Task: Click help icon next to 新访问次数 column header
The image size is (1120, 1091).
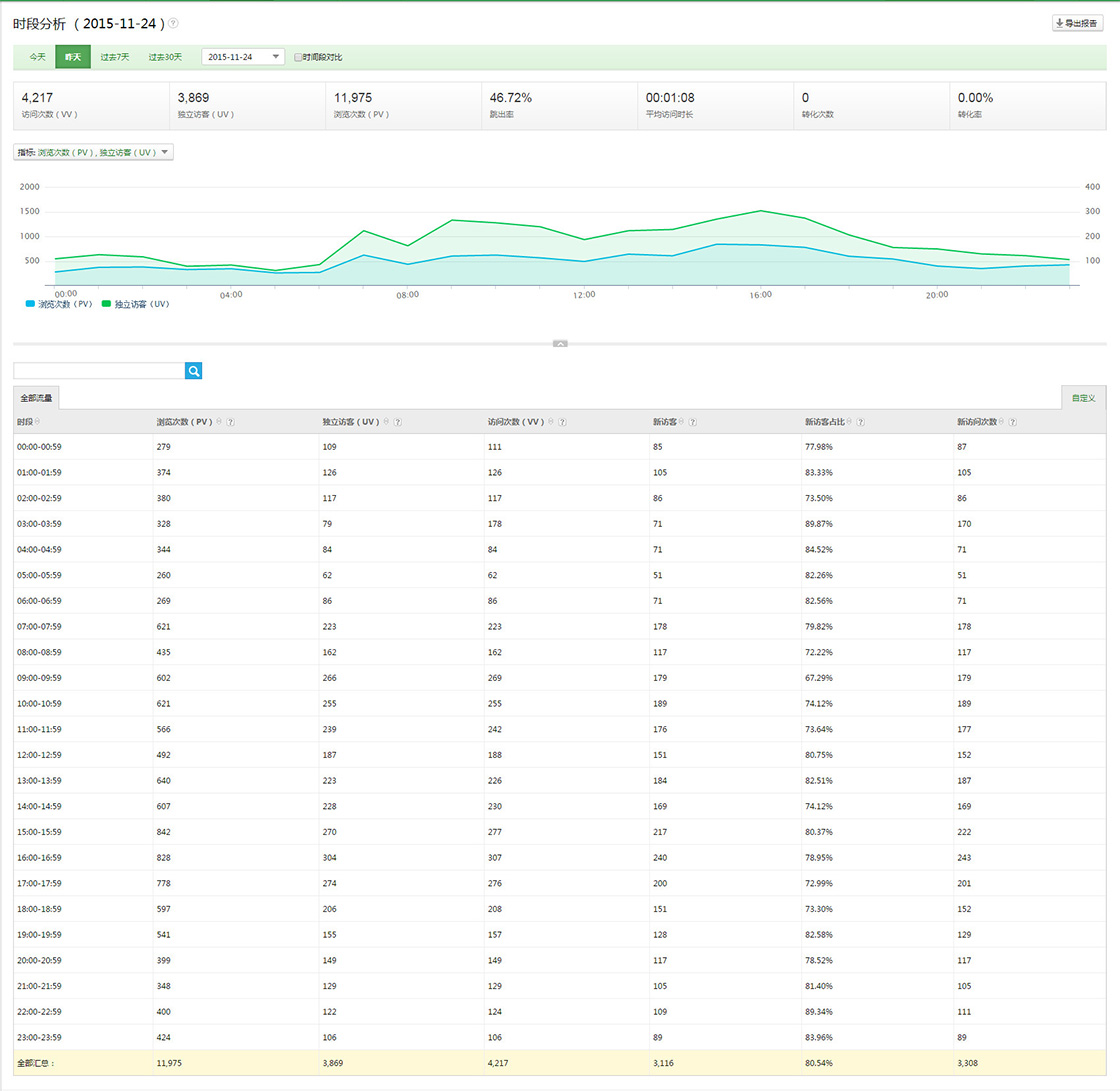Action: (1012, 422)
